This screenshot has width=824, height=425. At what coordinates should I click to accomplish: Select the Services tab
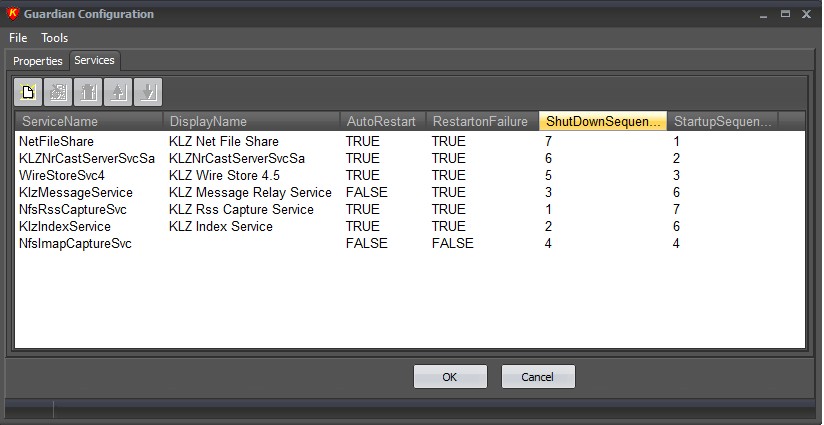(95, 60)
